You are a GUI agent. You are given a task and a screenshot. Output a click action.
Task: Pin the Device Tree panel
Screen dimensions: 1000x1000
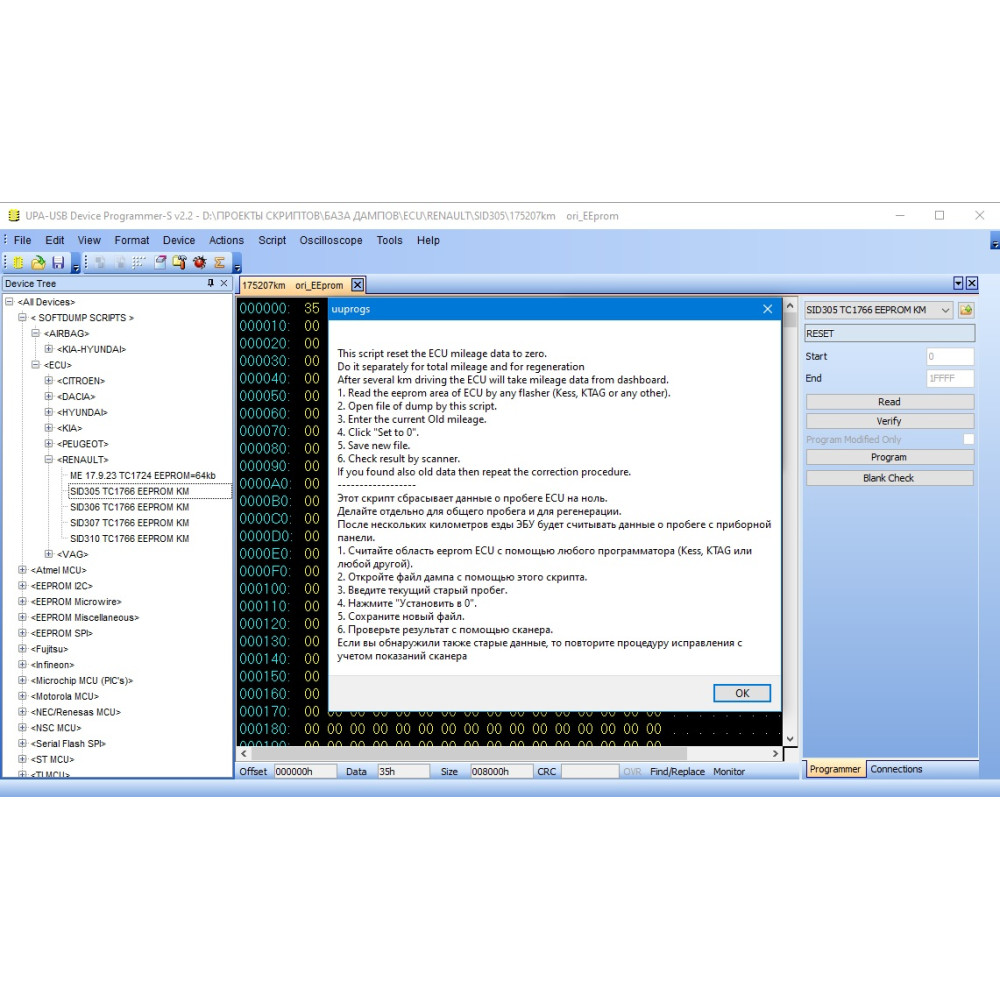click(x=210, y=283)
